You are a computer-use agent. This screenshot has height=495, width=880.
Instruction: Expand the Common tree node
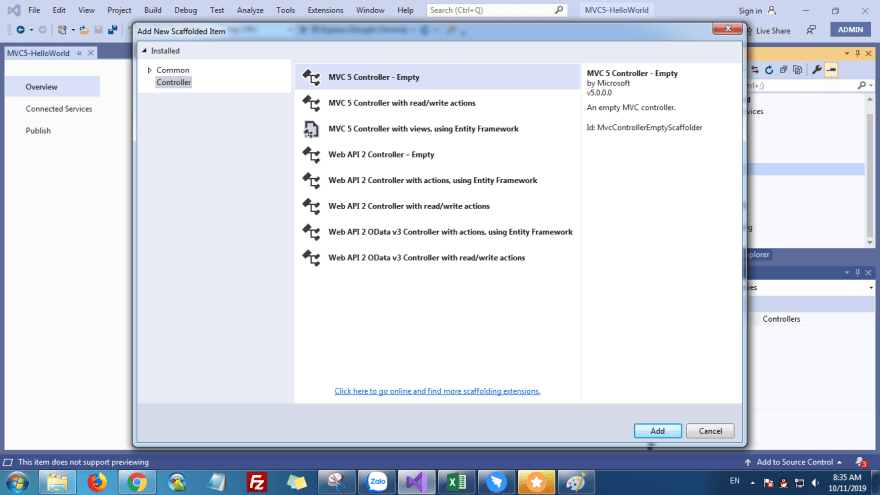[149, 70]
